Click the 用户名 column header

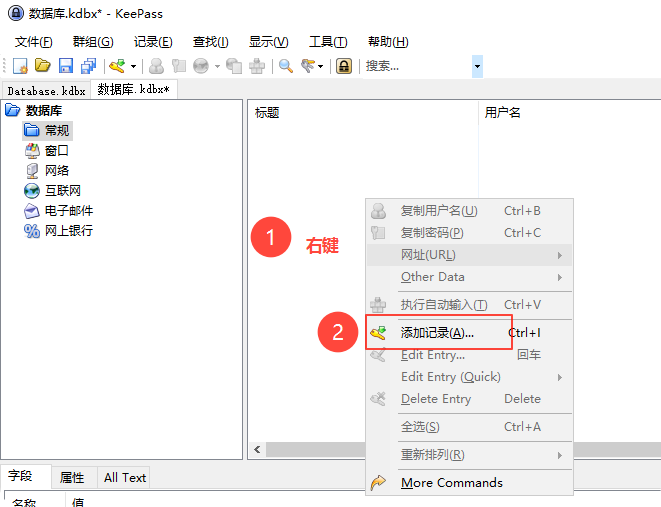point(570,113)
